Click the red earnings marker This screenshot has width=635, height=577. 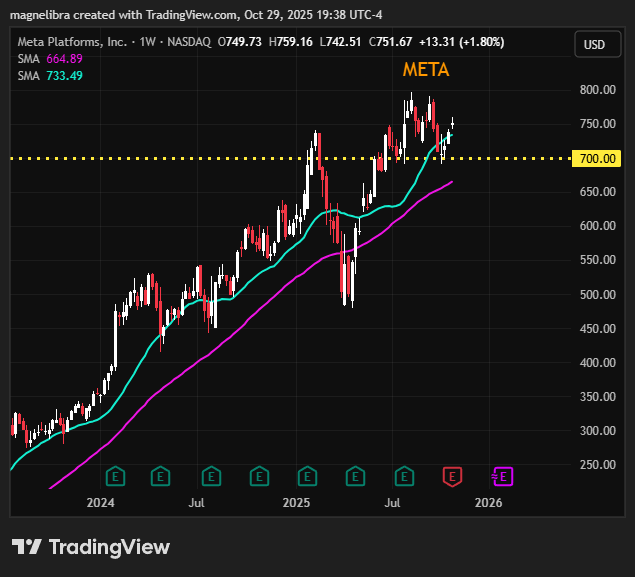coord(452,477)
